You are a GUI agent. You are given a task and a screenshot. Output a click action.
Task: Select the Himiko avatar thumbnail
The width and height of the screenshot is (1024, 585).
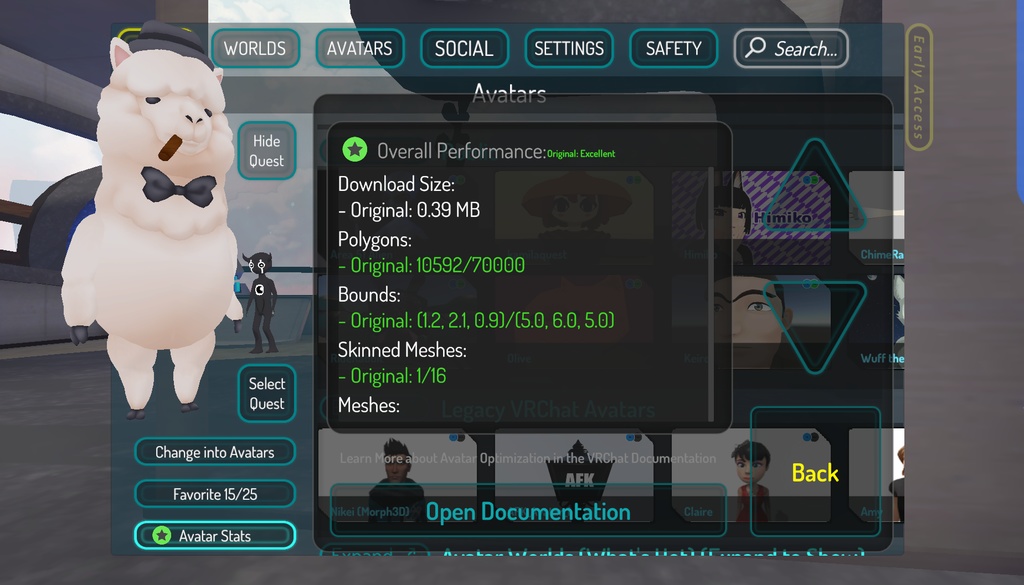(x=751, y=217)
